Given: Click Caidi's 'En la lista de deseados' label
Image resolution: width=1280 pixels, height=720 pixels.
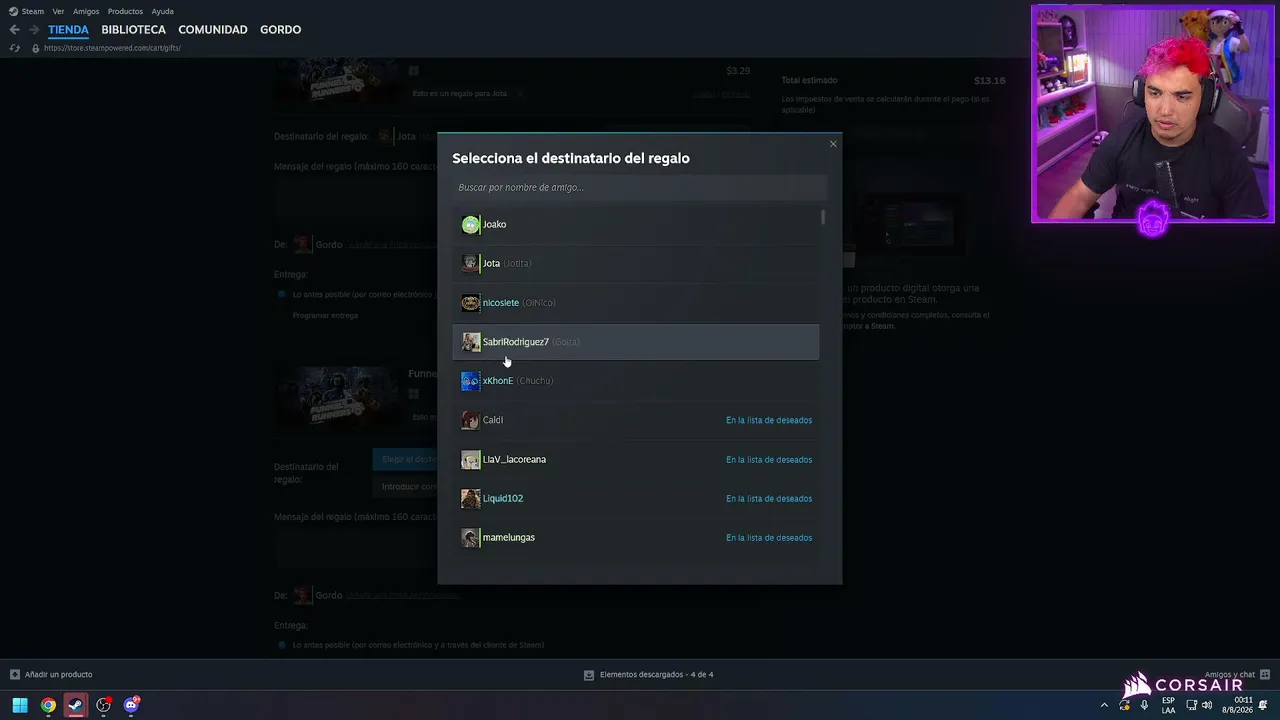Looking at the screenshot, I should 769,420.
